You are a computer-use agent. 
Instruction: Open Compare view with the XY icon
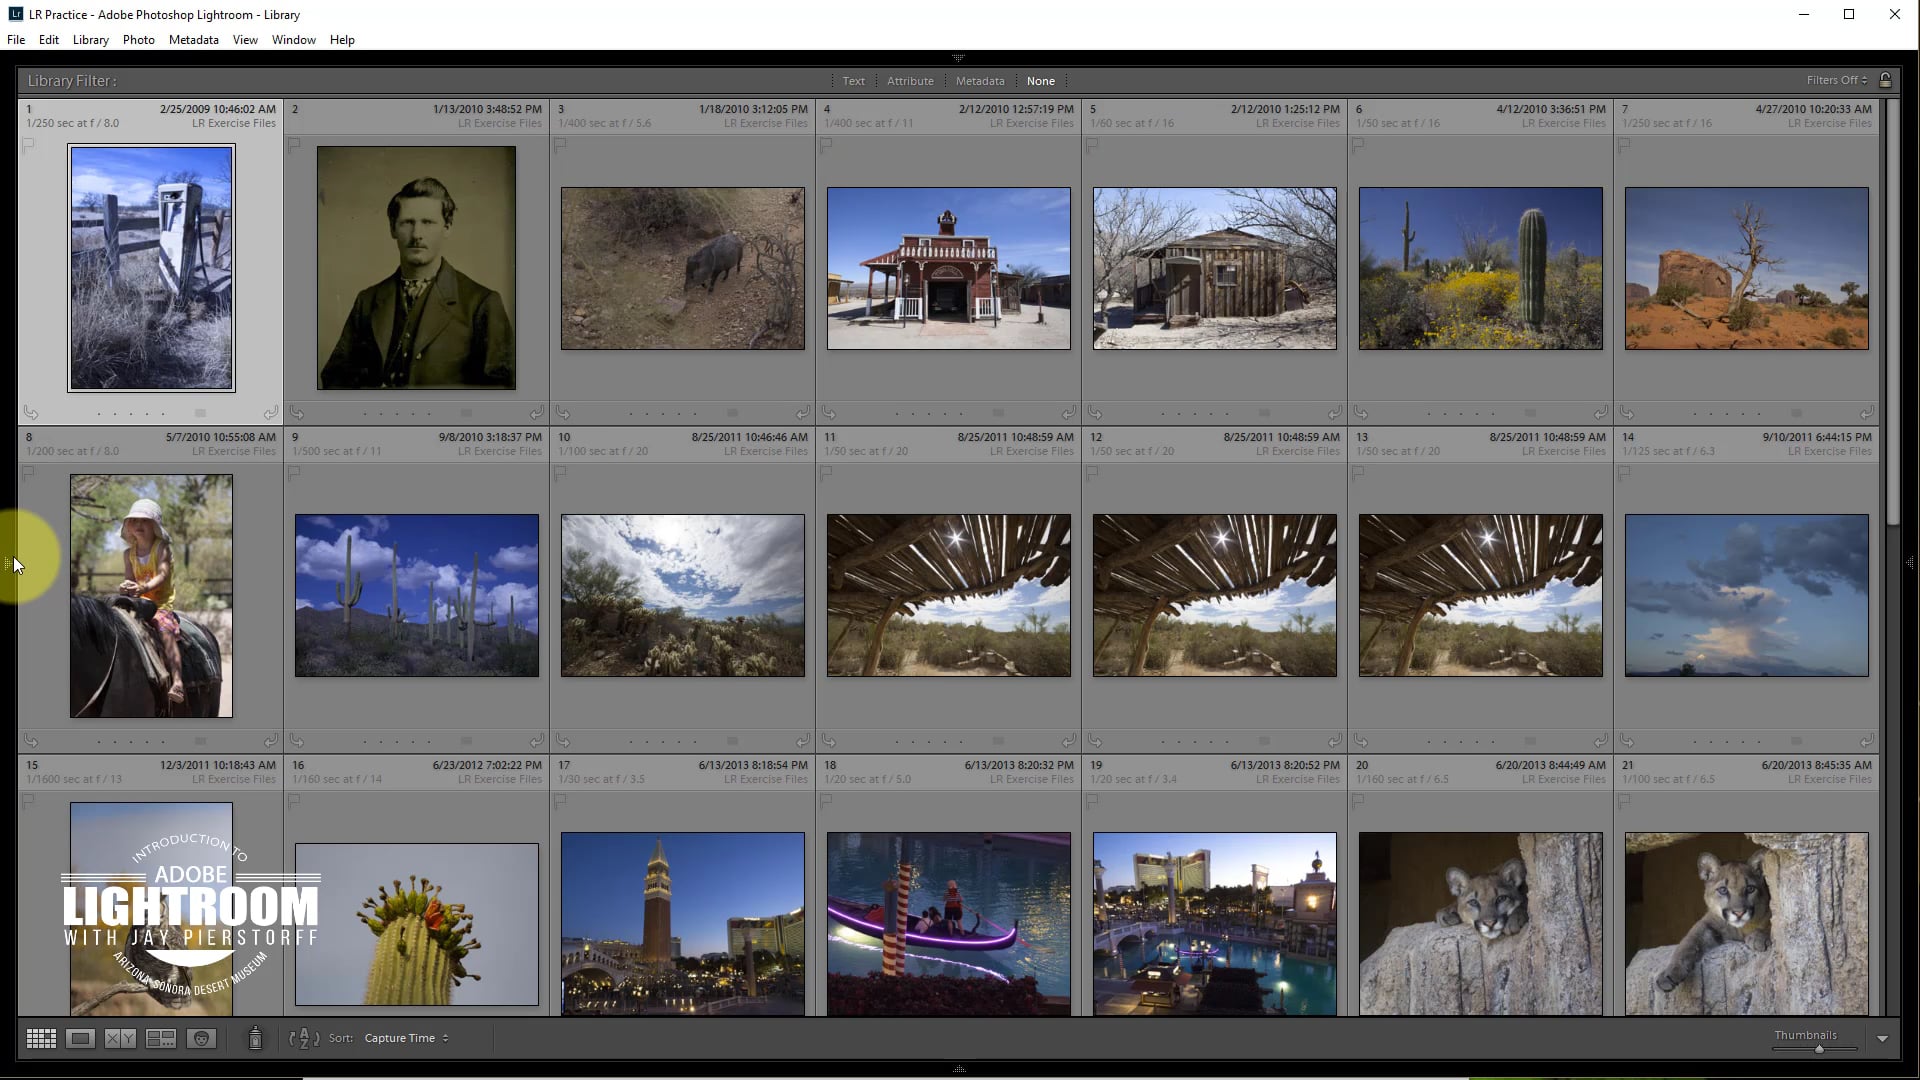pyautogui.click(x=120, y=1038)
